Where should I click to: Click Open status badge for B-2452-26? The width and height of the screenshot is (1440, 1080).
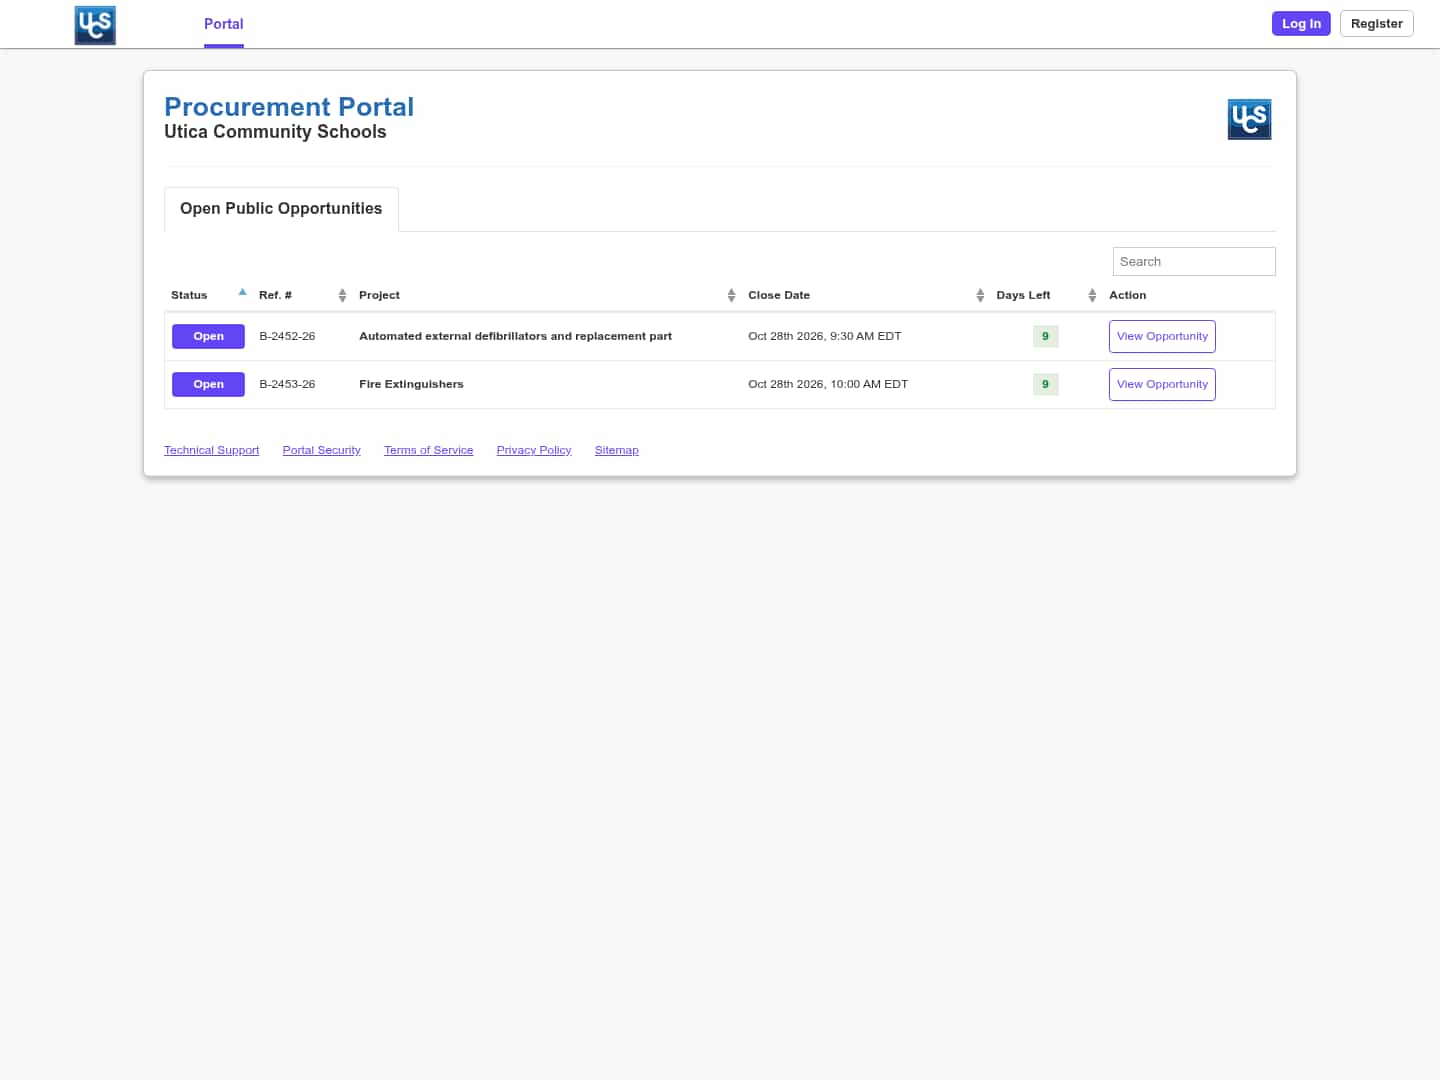[208, 336]
